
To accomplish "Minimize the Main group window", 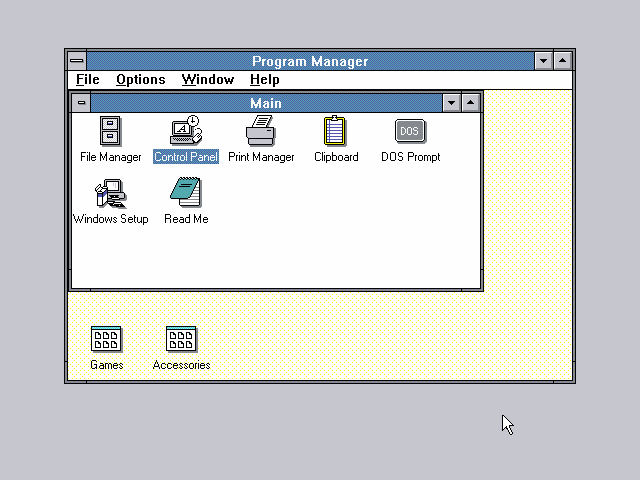I will pos(451,103).
